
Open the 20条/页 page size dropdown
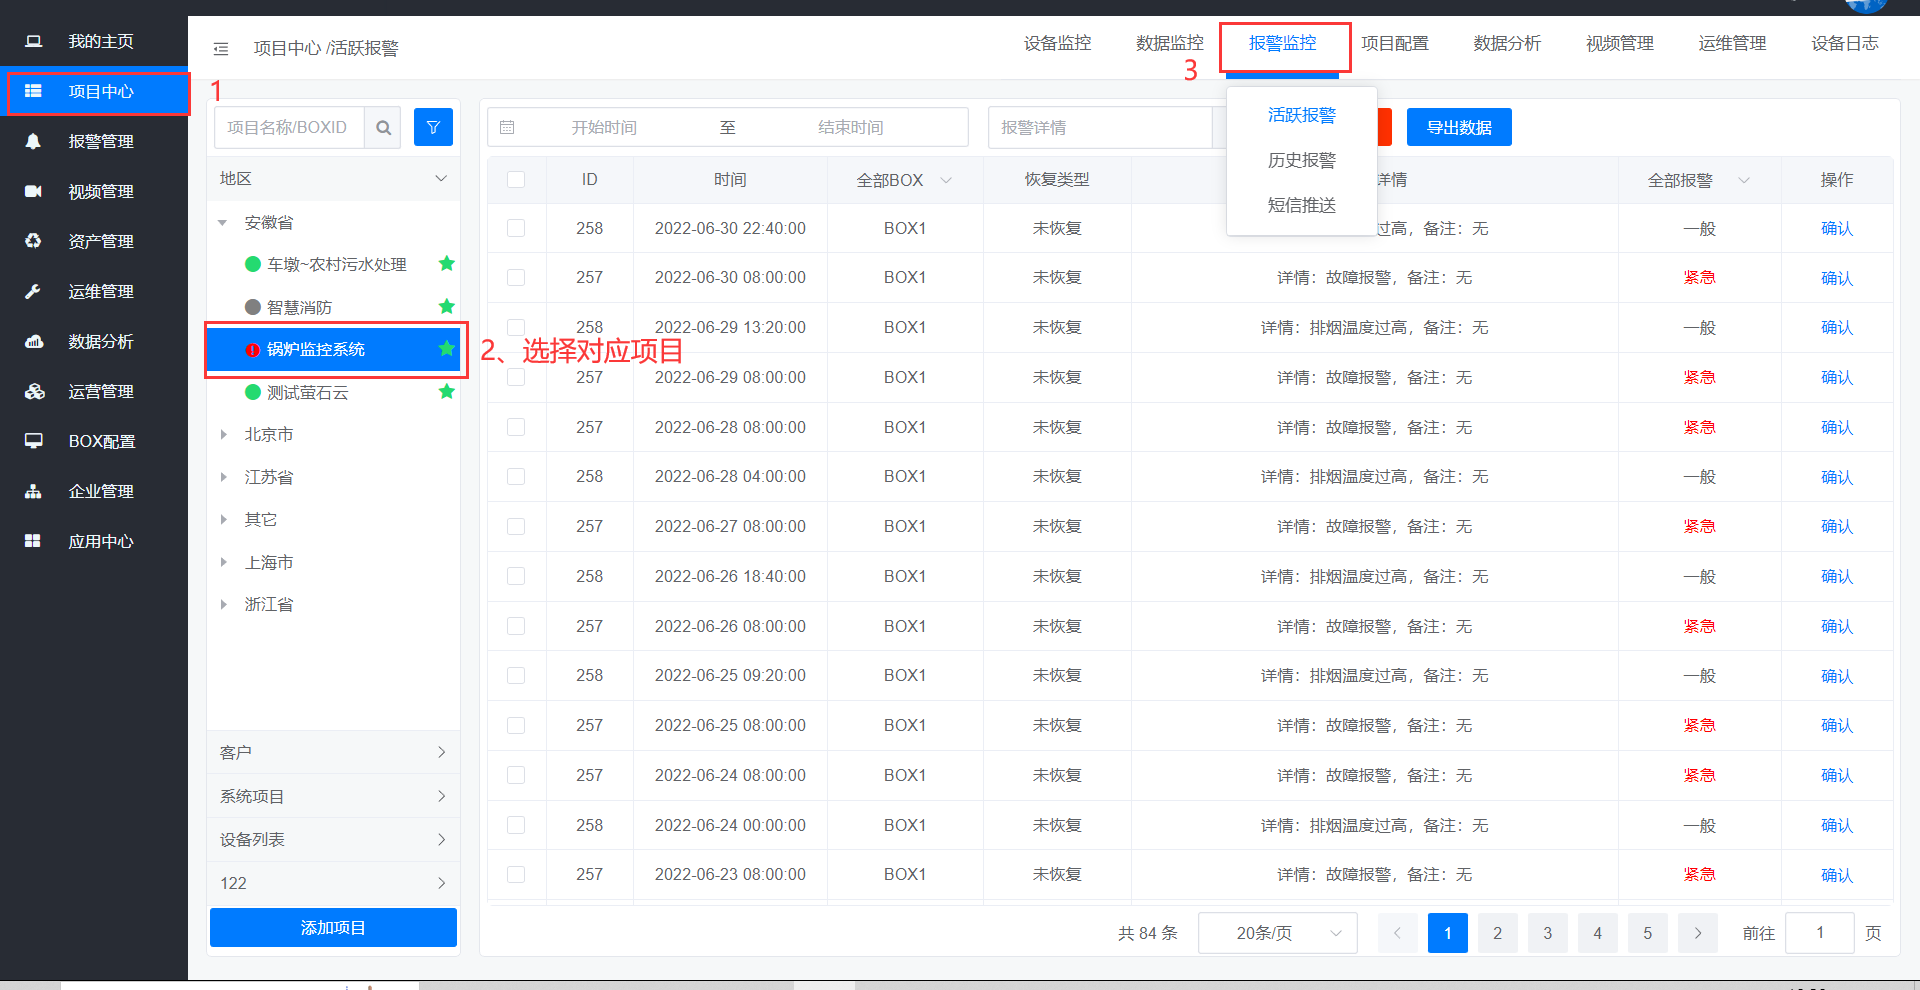coord(1277,933)
